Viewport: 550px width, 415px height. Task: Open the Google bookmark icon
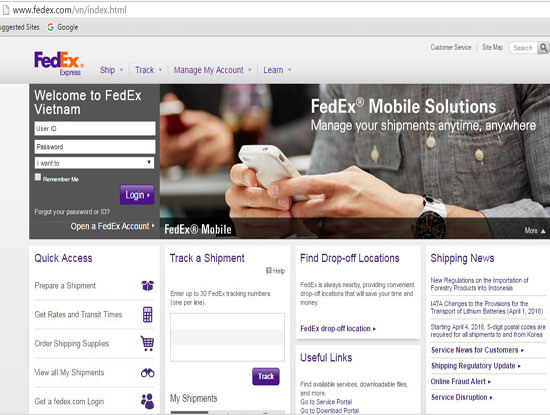pyautogui.click(x=51, y=27)
